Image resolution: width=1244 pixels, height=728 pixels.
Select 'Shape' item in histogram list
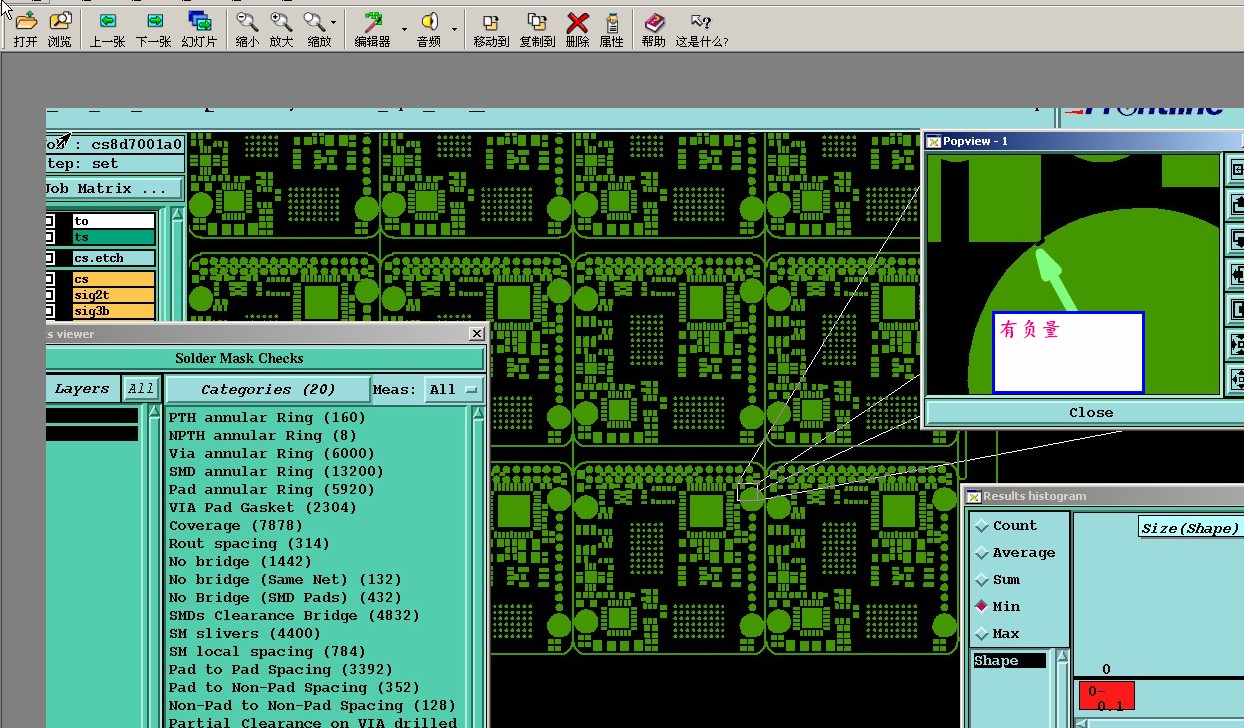(1010, 661)
